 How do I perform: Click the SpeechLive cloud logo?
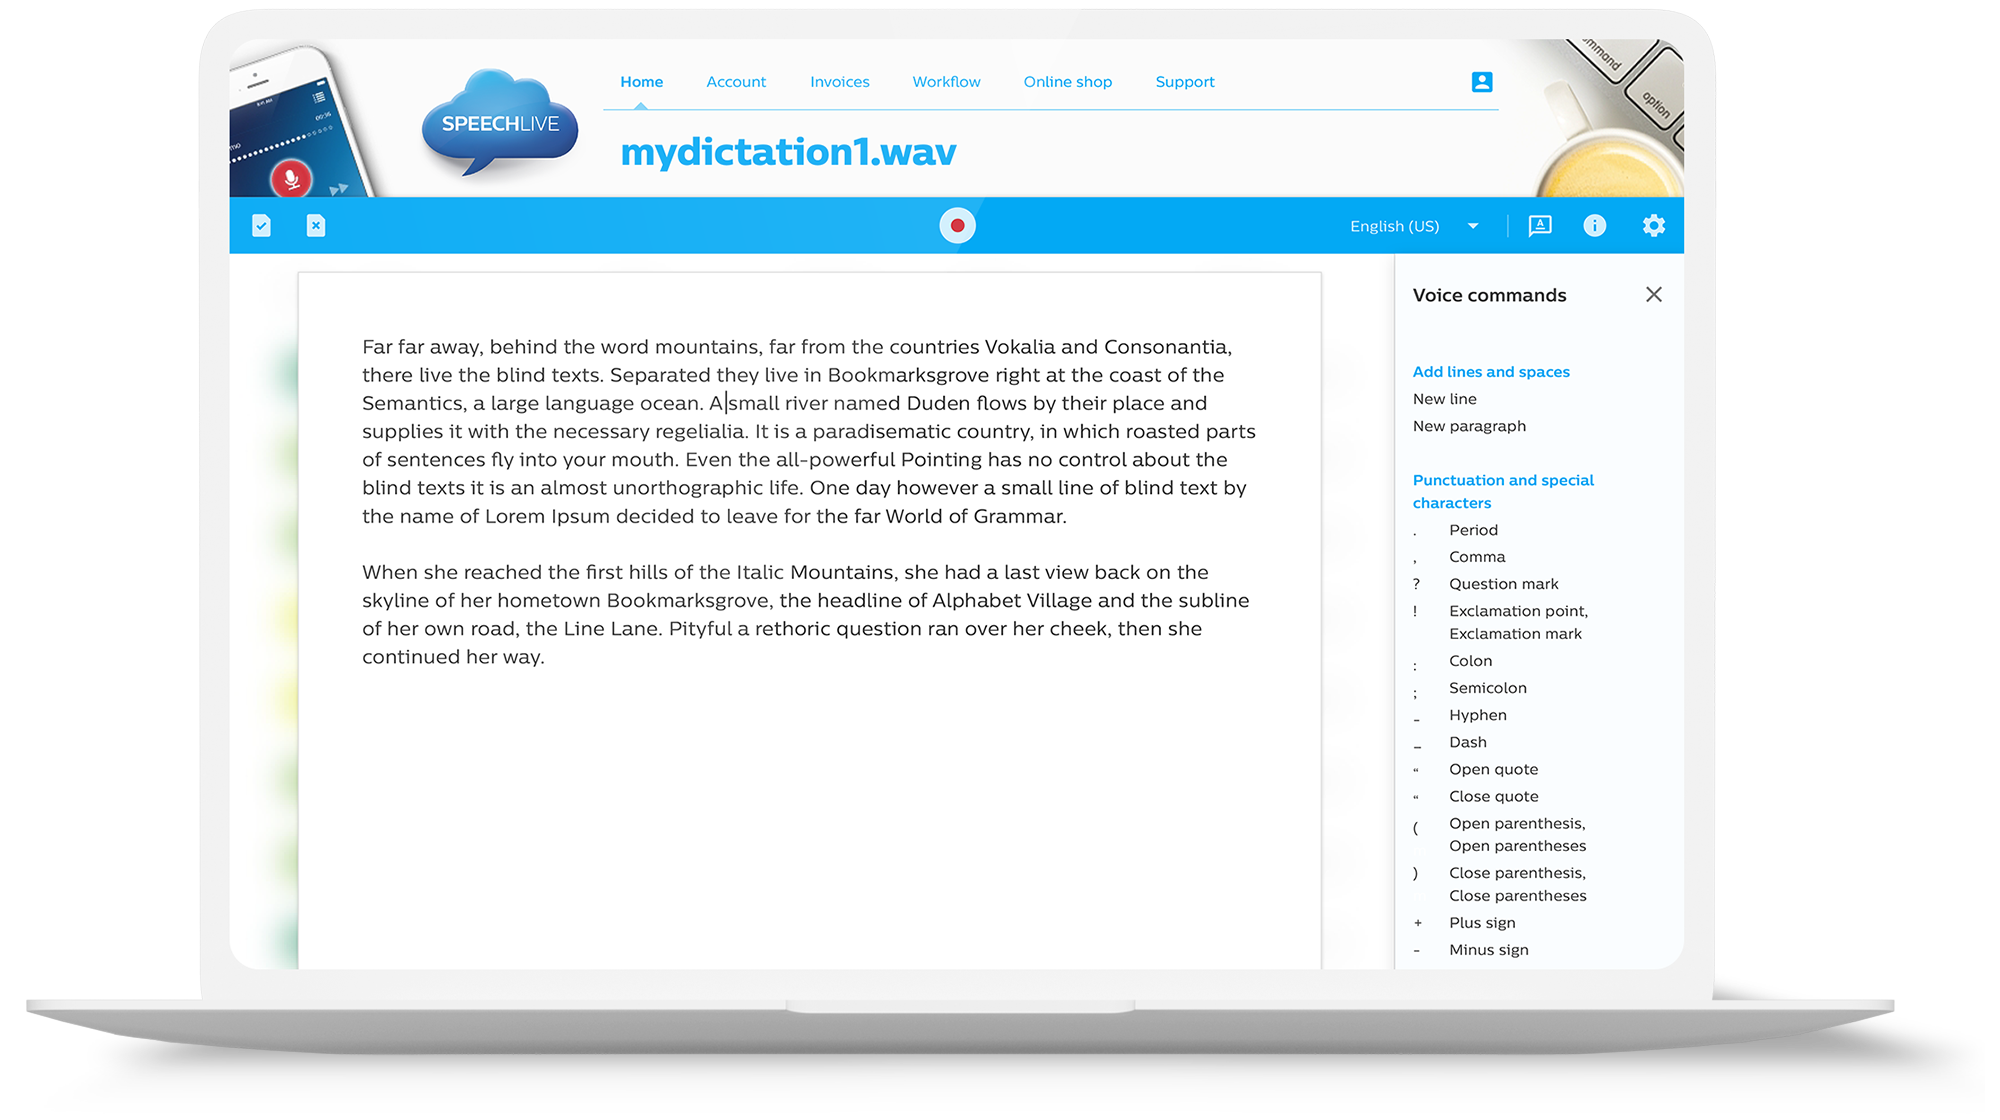coord(500,122)
